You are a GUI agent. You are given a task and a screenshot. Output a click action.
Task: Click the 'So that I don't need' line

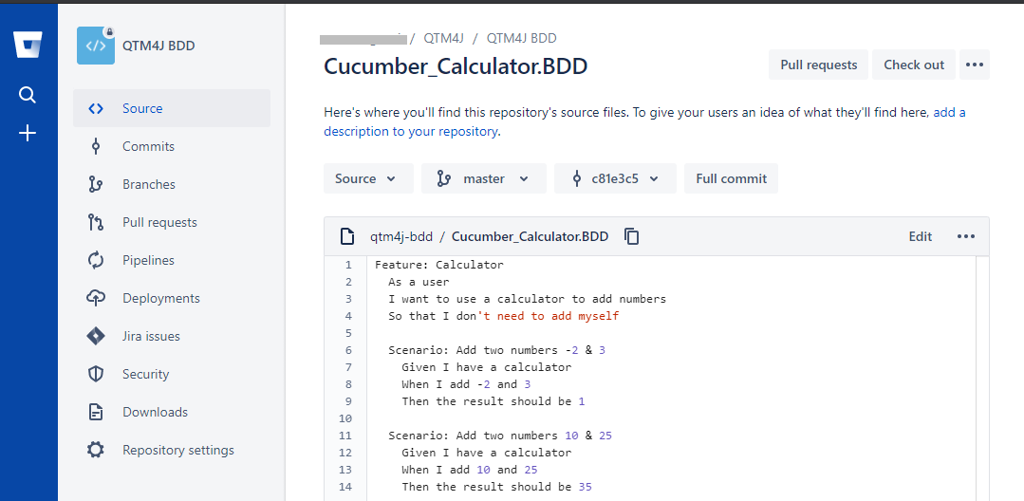point(504,316)
